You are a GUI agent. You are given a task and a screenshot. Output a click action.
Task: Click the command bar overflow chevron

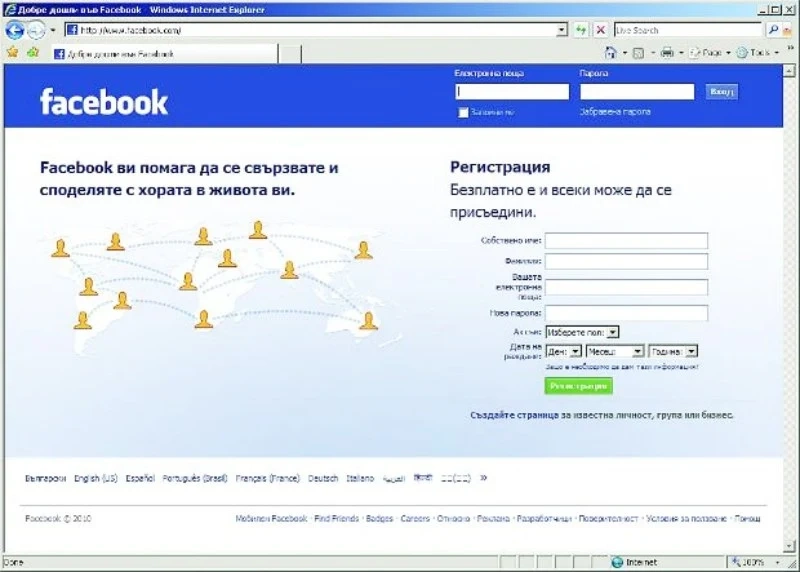coord(791,48)
